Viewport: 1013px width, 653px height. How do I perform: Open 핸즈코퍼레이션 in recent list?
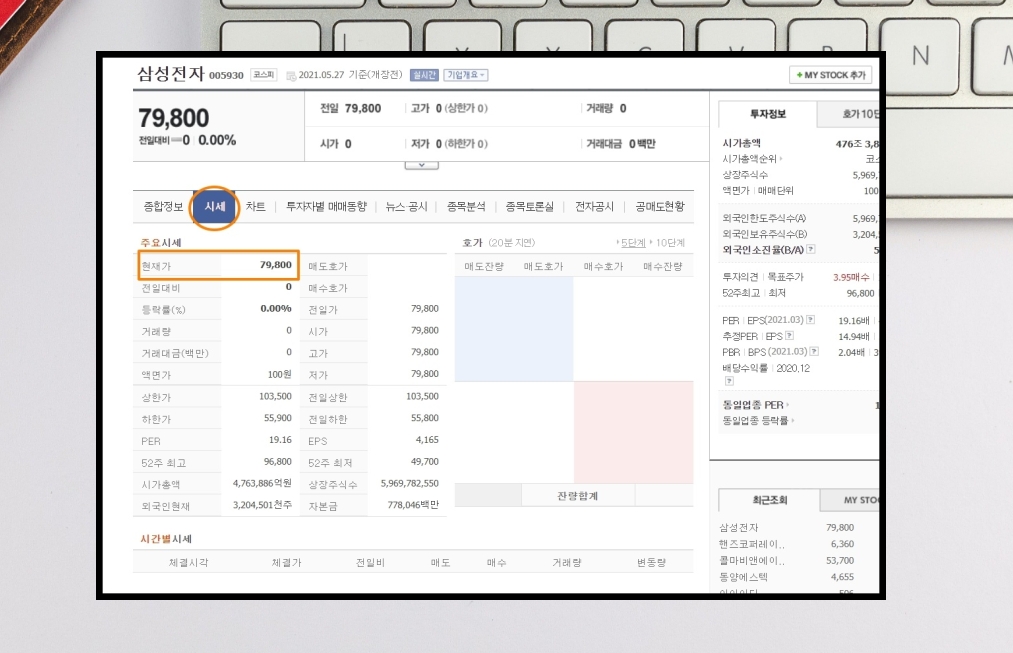(751, 544)
